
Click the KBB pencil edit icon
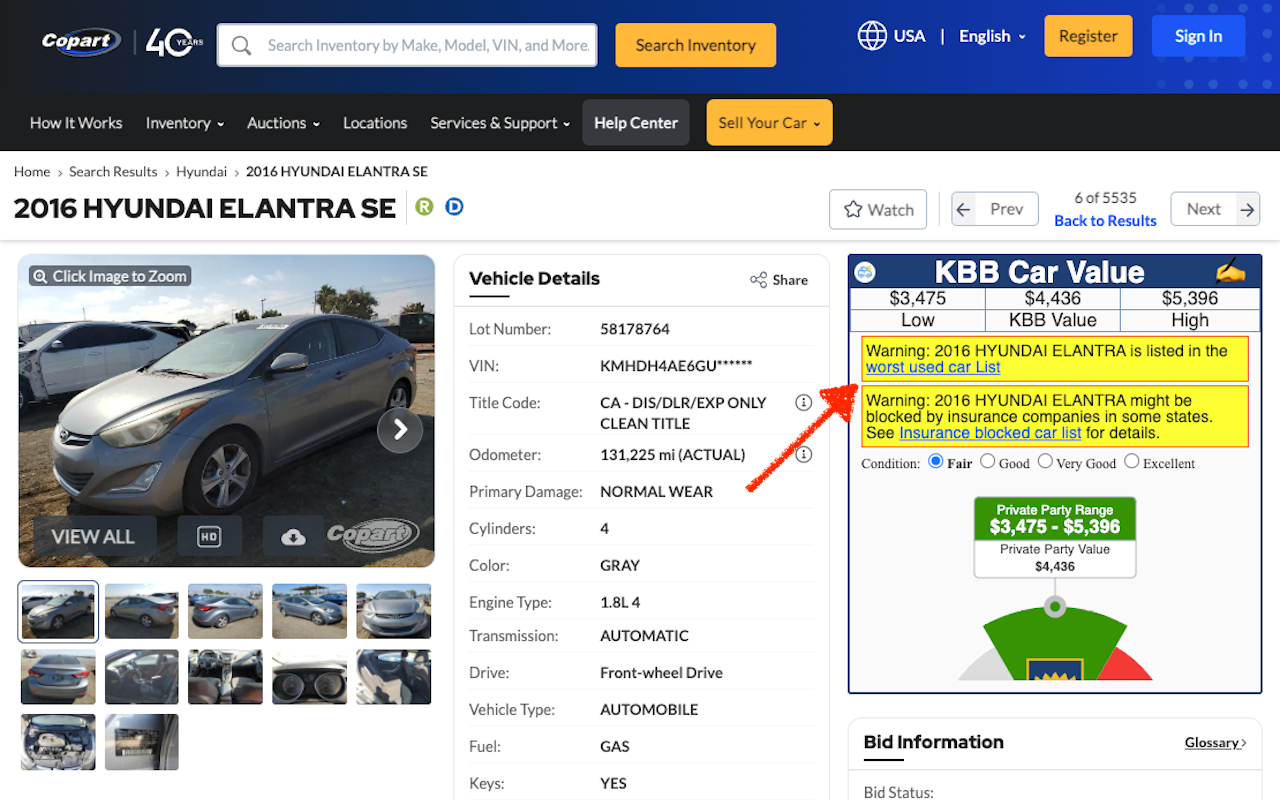point(1230,271)
